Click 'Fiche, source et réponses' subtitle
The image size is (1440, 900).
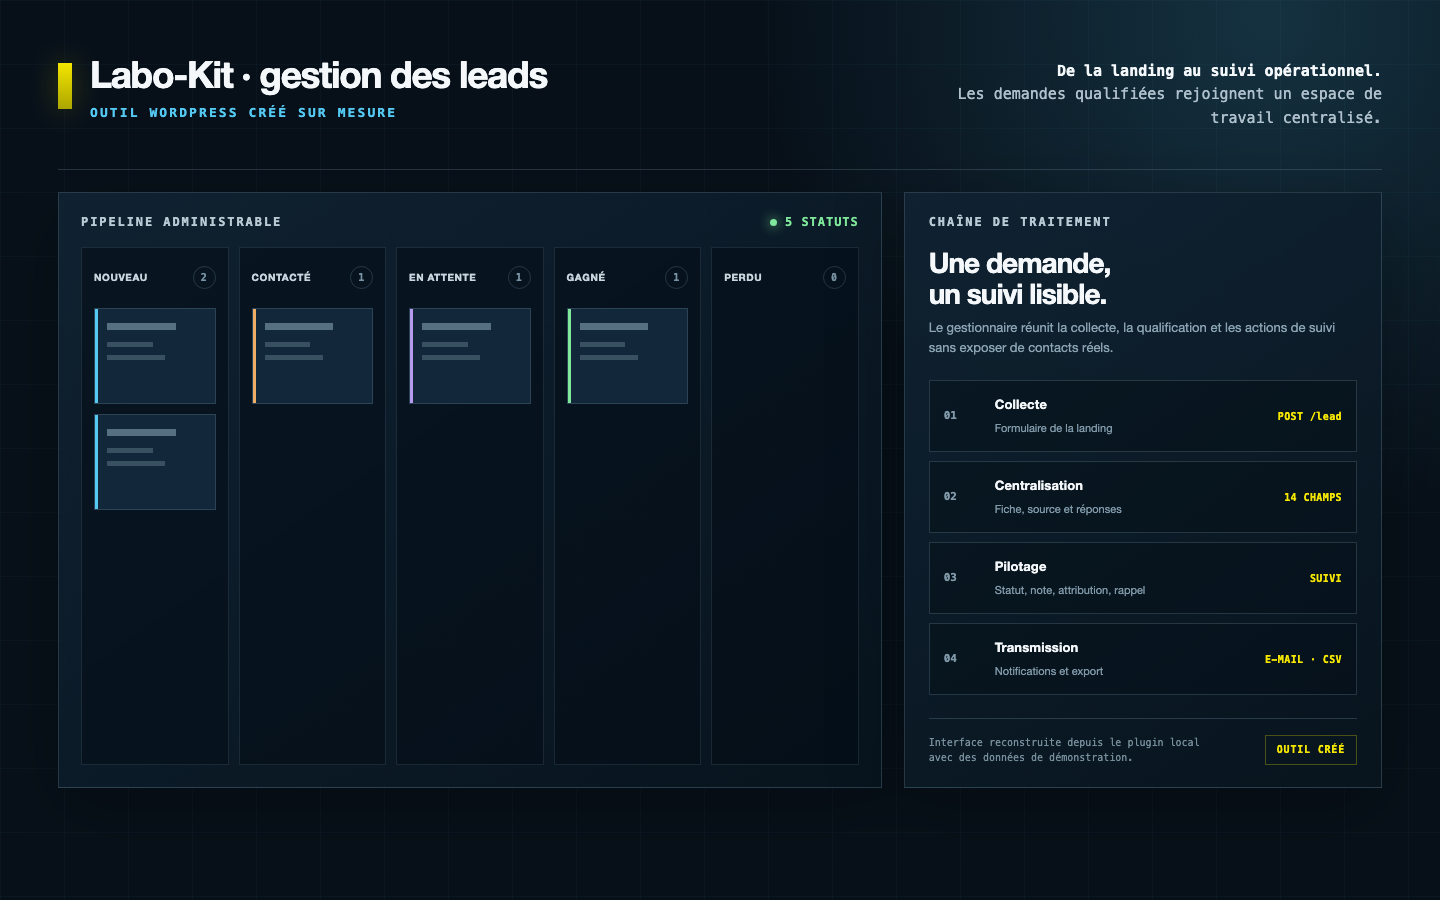pos(1058,509)
